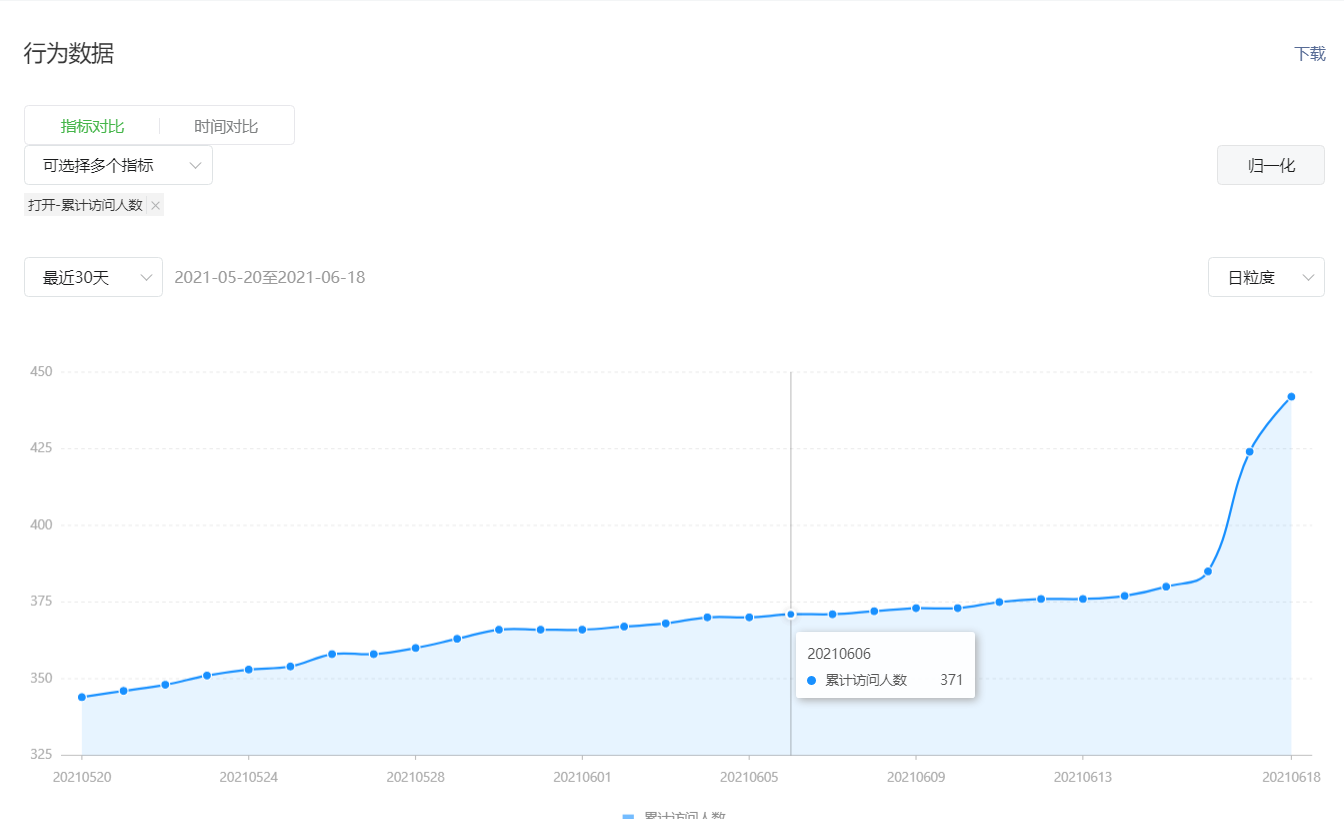Click the x-axis label 20210520
The image size is (1344, 819).
pos(82,776)
